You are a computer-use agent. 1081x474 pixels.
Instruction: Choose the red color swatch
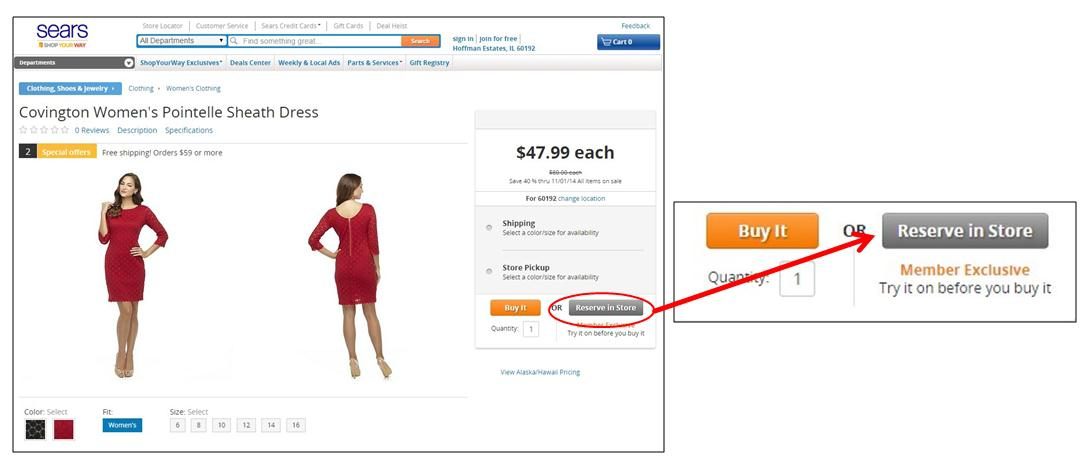click(63, 429)
